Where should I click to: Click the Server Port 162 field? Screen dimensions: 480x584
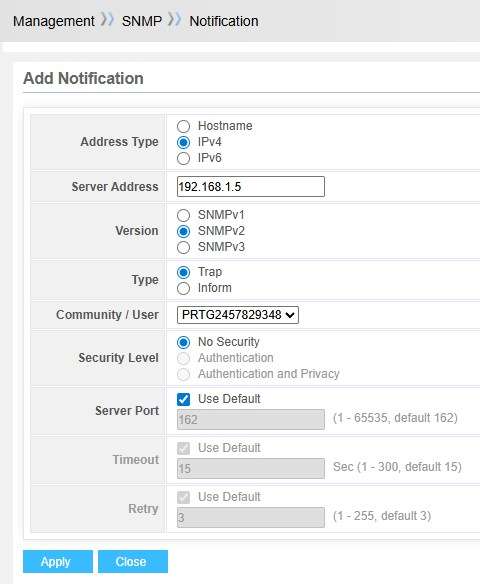[251, 419]
